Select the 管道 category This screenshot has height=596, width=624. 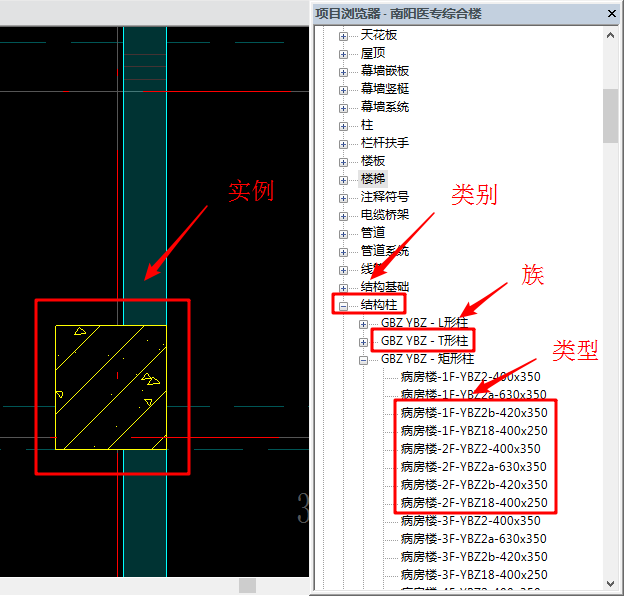click(373, 233)
